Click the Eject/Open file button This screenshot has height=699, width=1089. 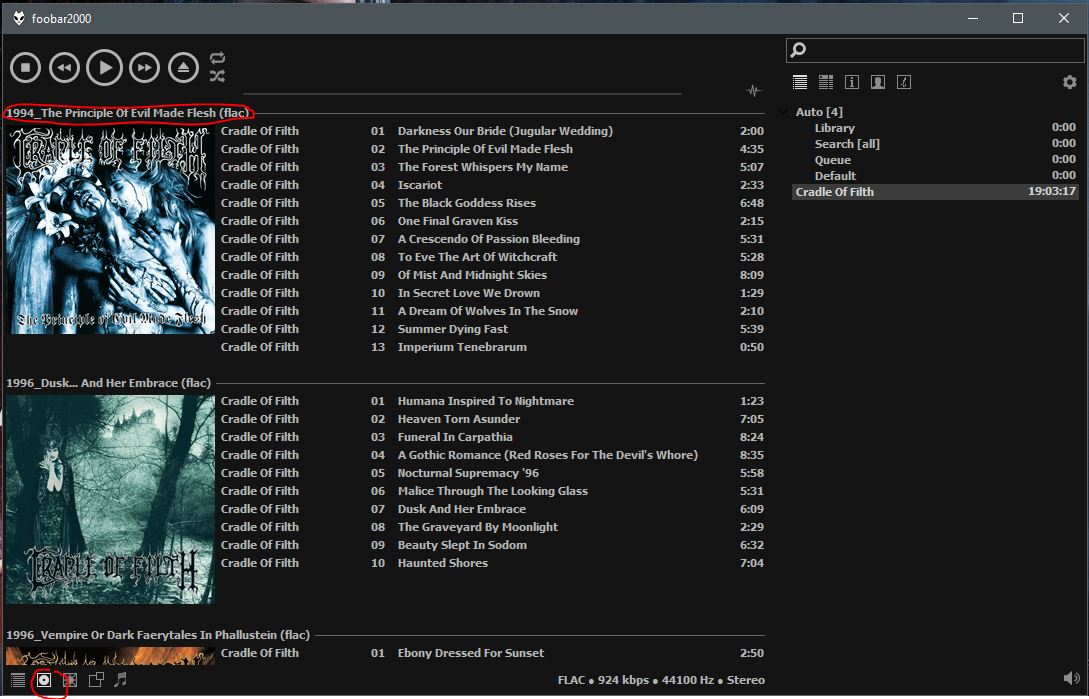pyautogui.click(x=182, y=68)
